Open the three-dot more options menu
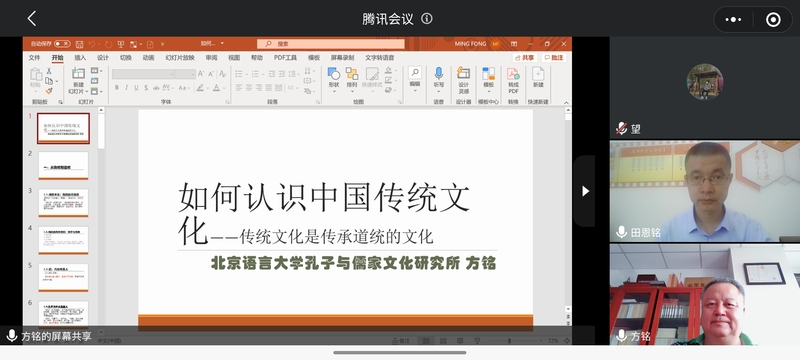This screenshot has width=800, height=360. point(733,20)
